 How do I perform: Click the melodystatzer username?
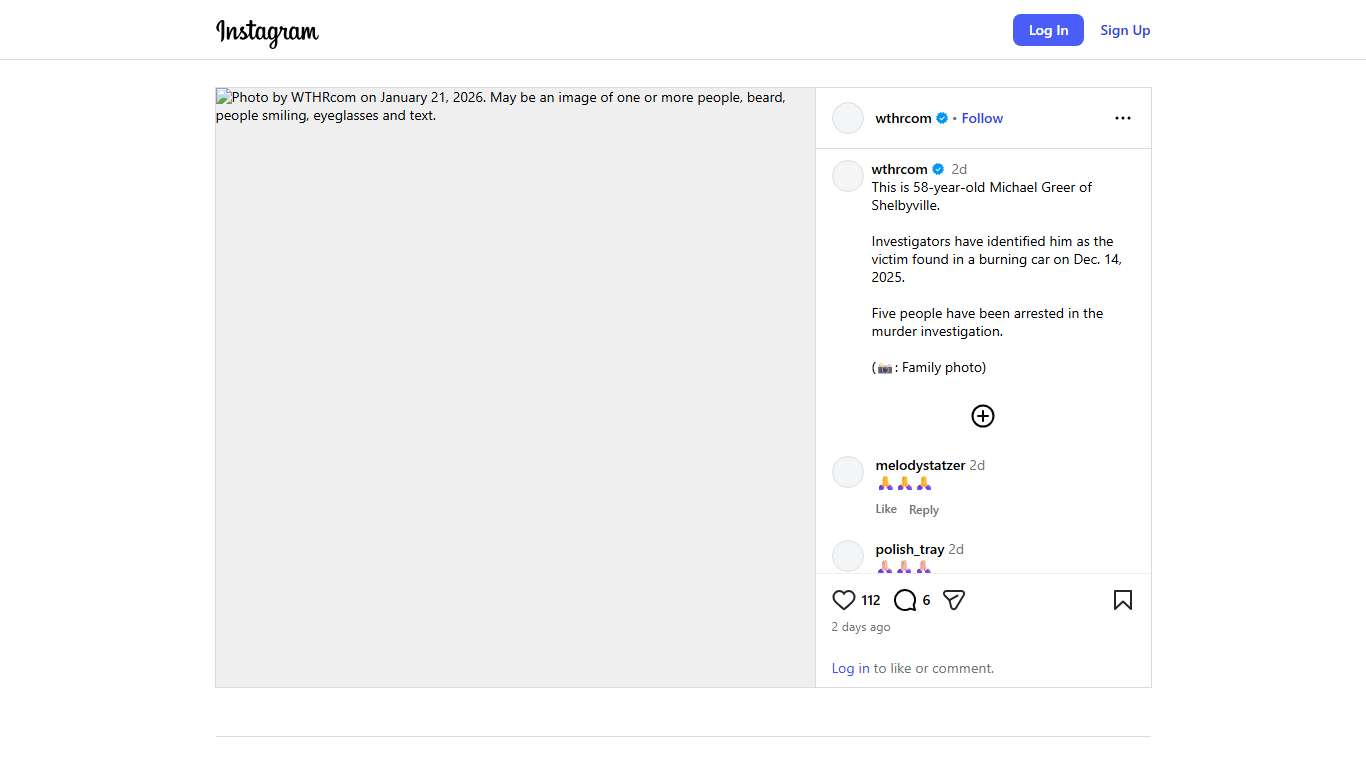(x=920, y=465)
